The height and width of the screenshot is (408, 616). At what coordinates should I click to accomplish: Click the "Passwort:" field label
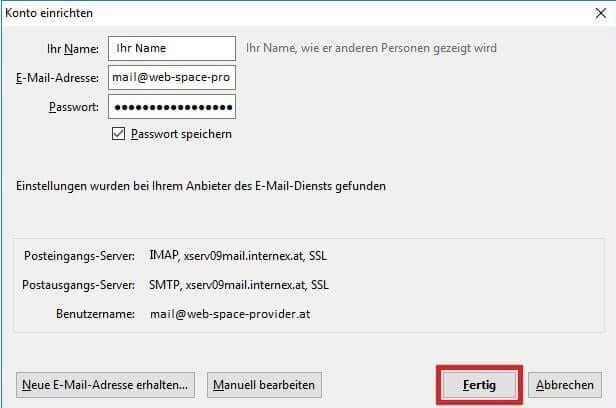[x=73, y=107]
